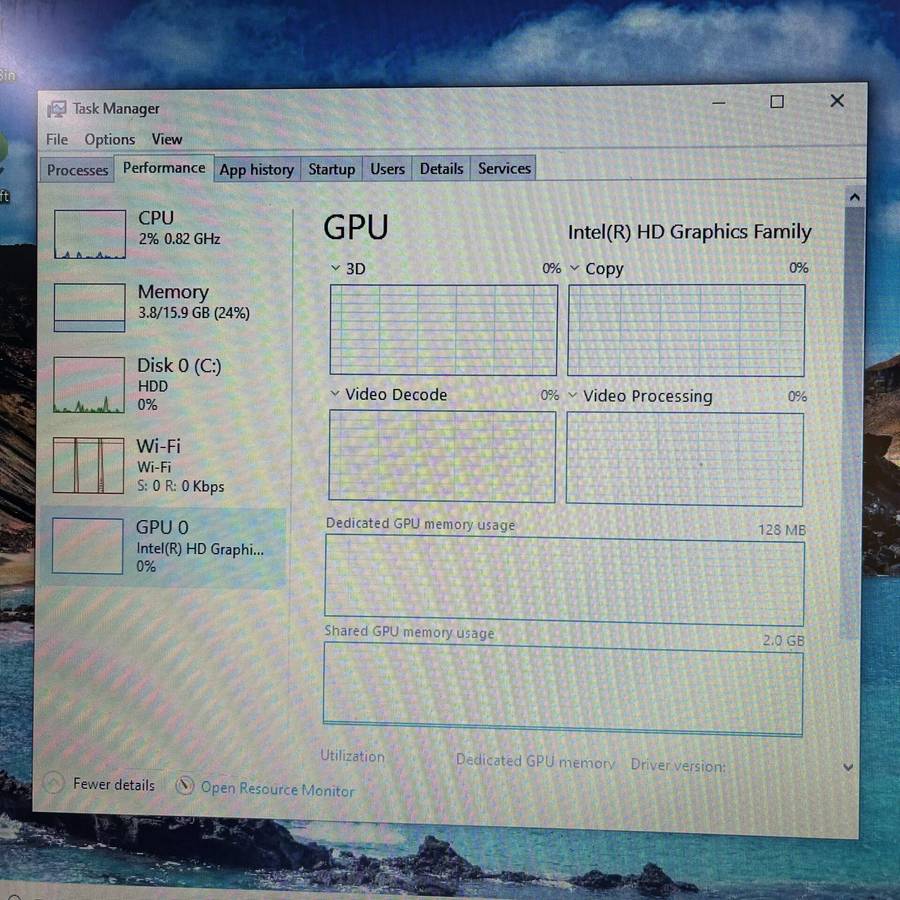The height and width of the screenshot is (900, 900).
Task: Click the Video Decode utilization graph
Action: coord(442,456)
